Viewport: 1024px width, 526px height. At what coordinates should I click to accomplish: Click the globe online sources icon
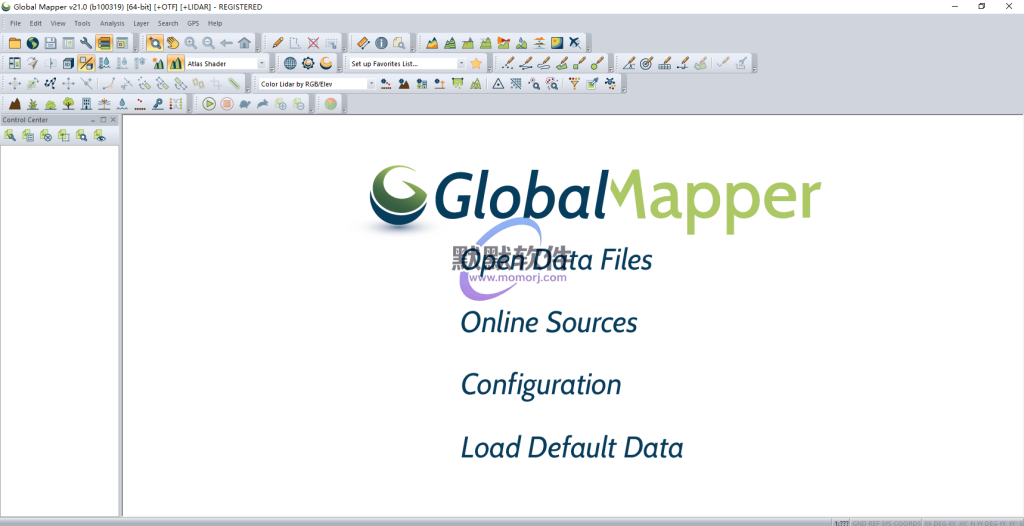coord(32,43)
